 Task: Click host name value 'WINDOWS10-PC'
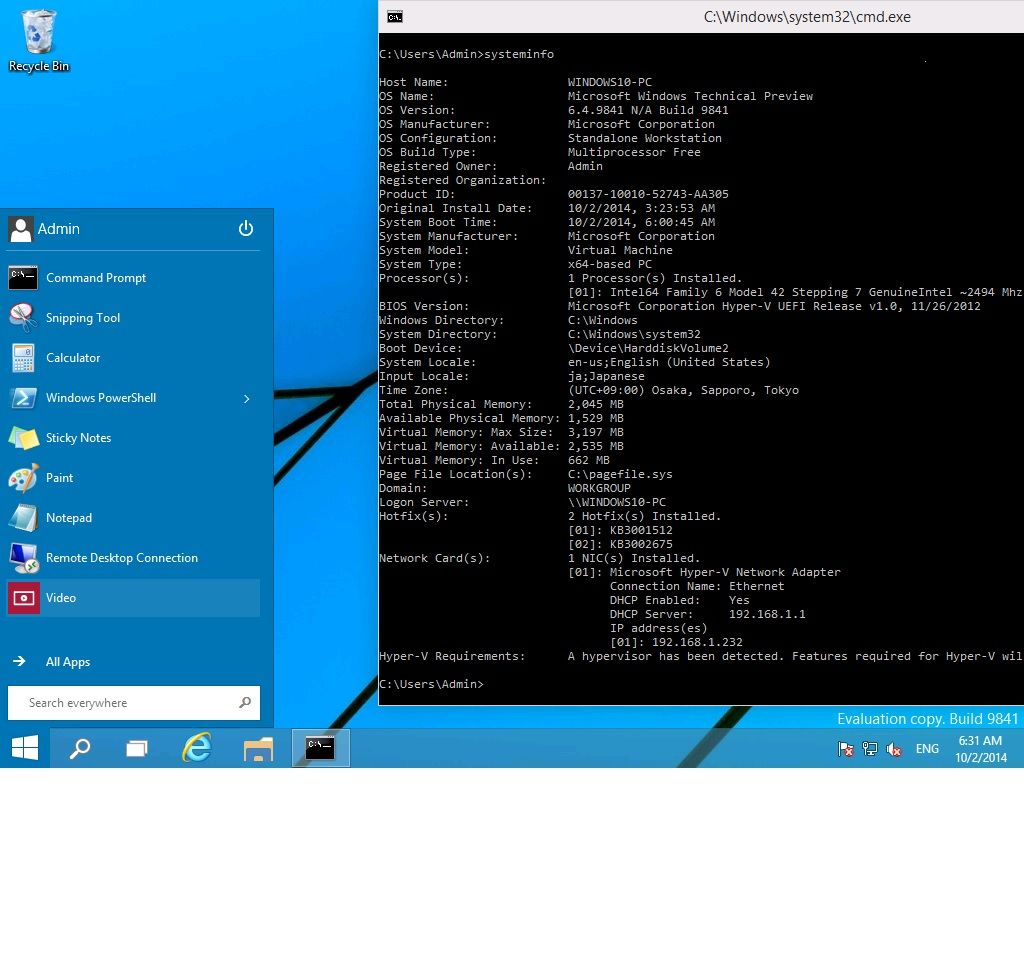609,82
